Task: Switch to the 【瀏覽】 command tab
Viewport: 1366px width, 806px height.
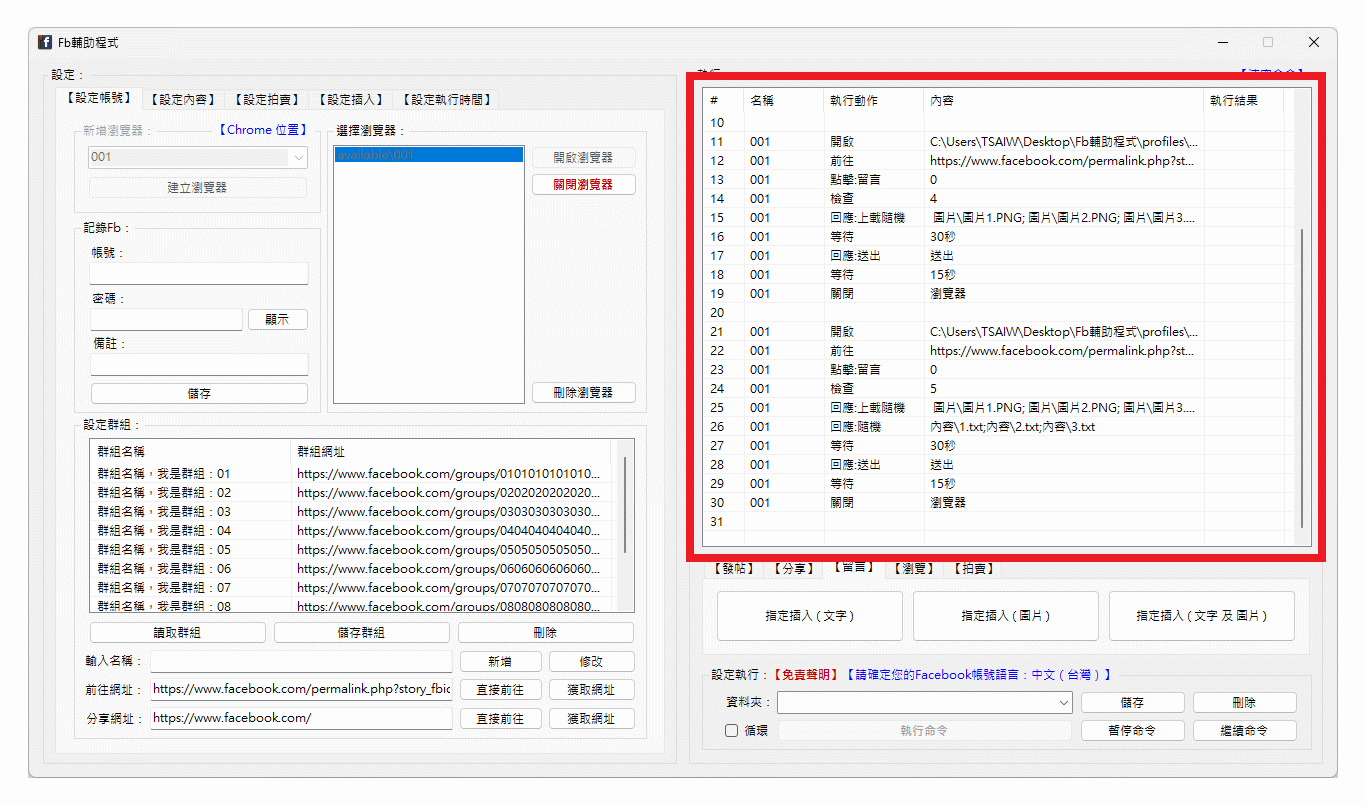Action: pyautogui.click(x=913, y=568)
